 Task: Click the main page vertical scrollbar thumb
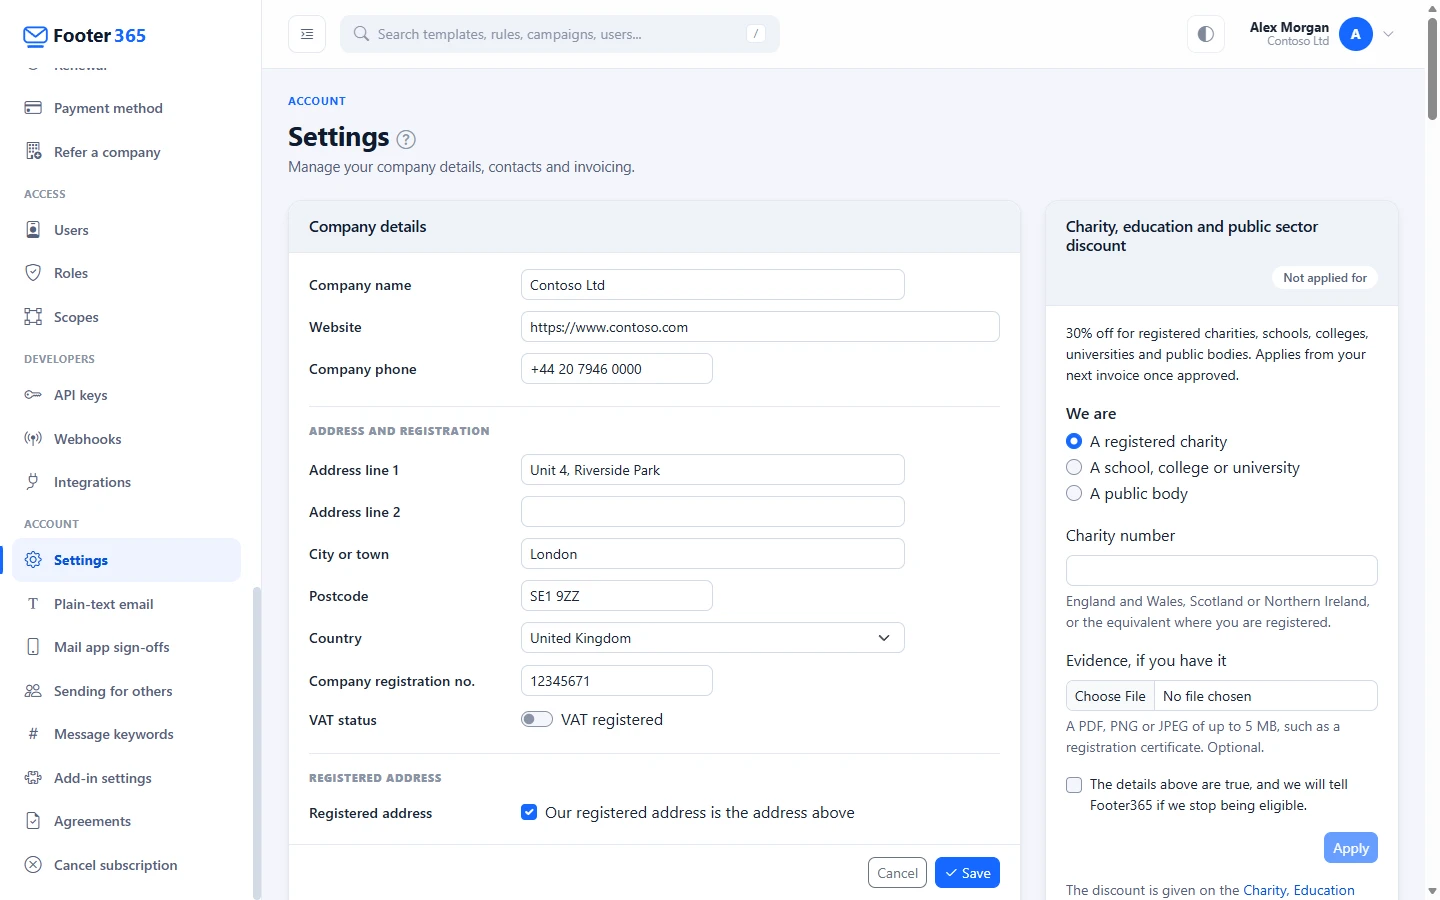pos(1432,69)
